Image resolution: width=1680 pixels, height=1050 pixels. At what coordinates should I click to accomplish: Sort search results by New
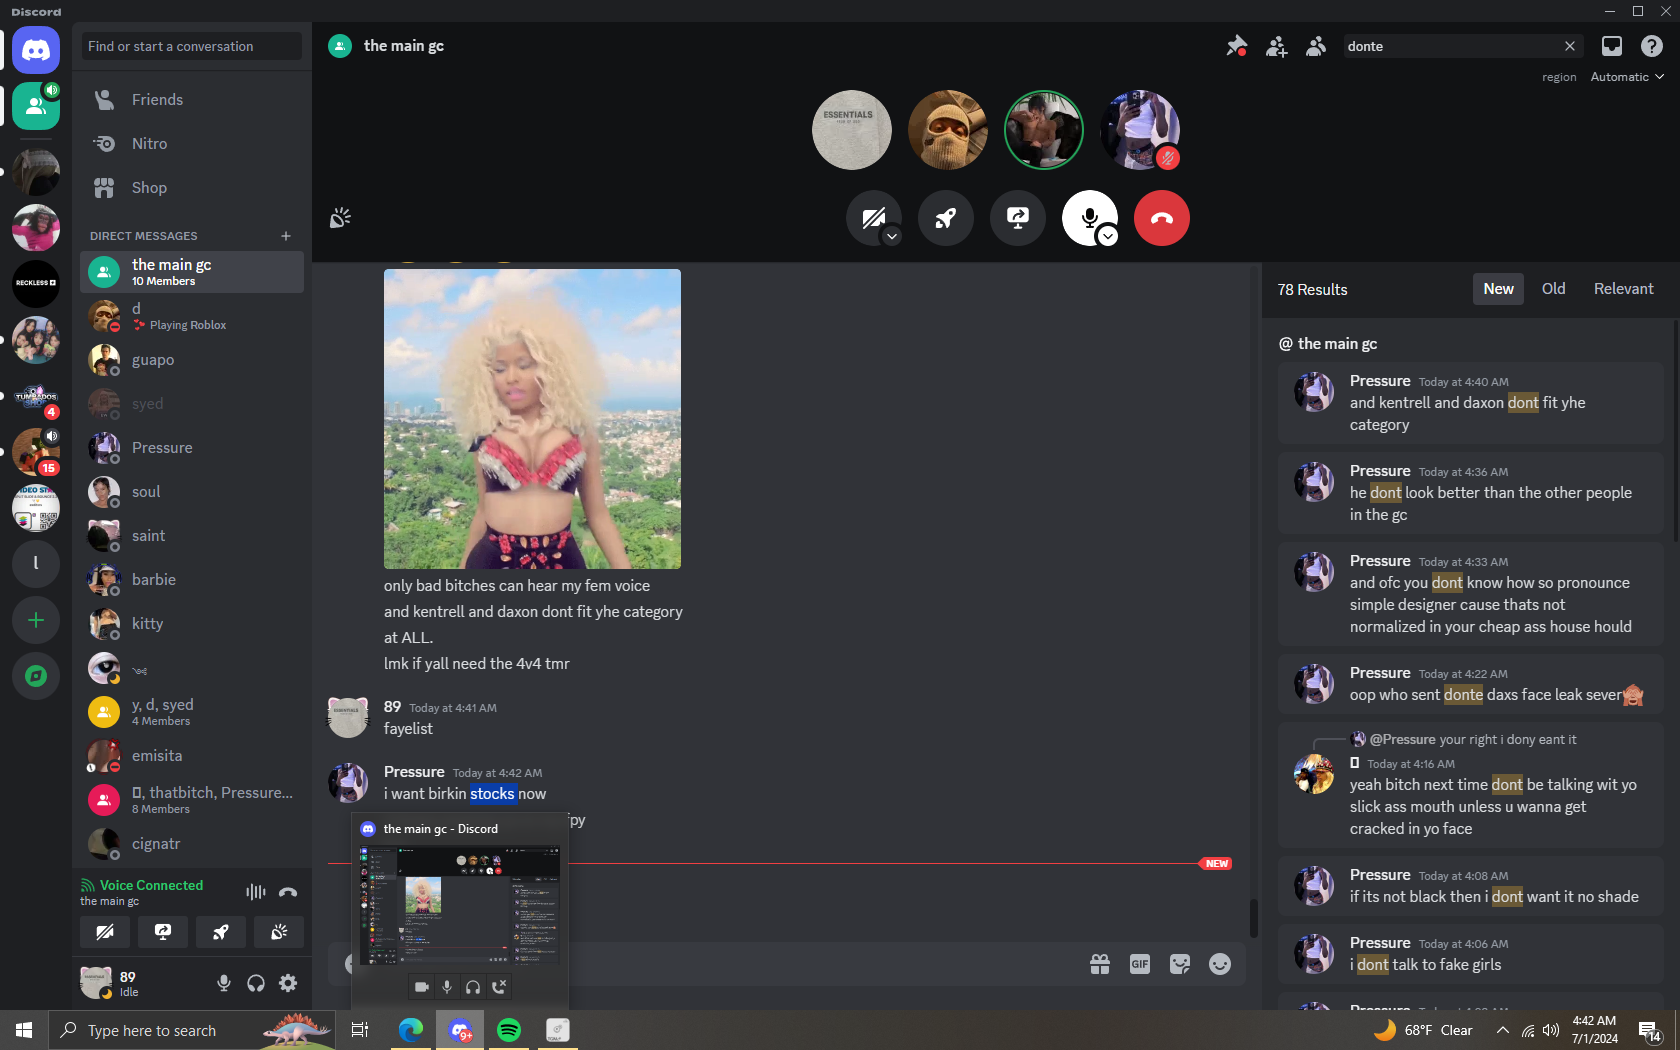click(x=1498, y=289)
